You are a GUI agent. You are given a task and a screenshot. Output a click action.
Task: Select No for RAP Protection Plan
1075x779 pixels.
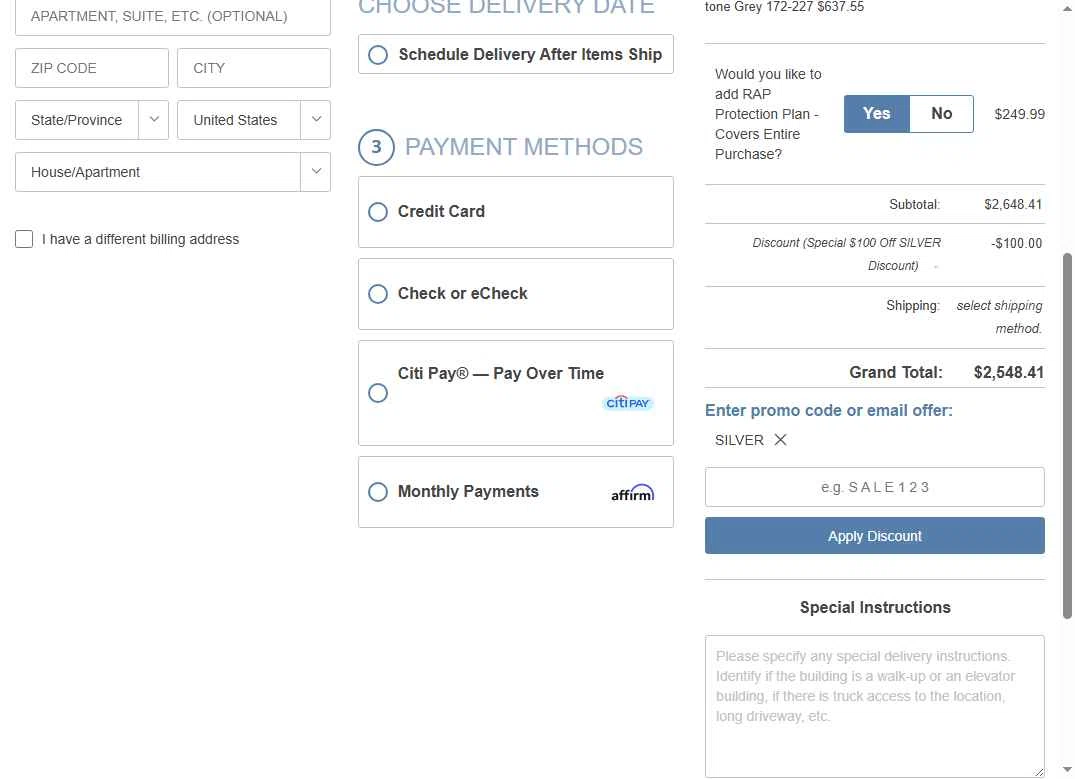[x=941, y=114]
